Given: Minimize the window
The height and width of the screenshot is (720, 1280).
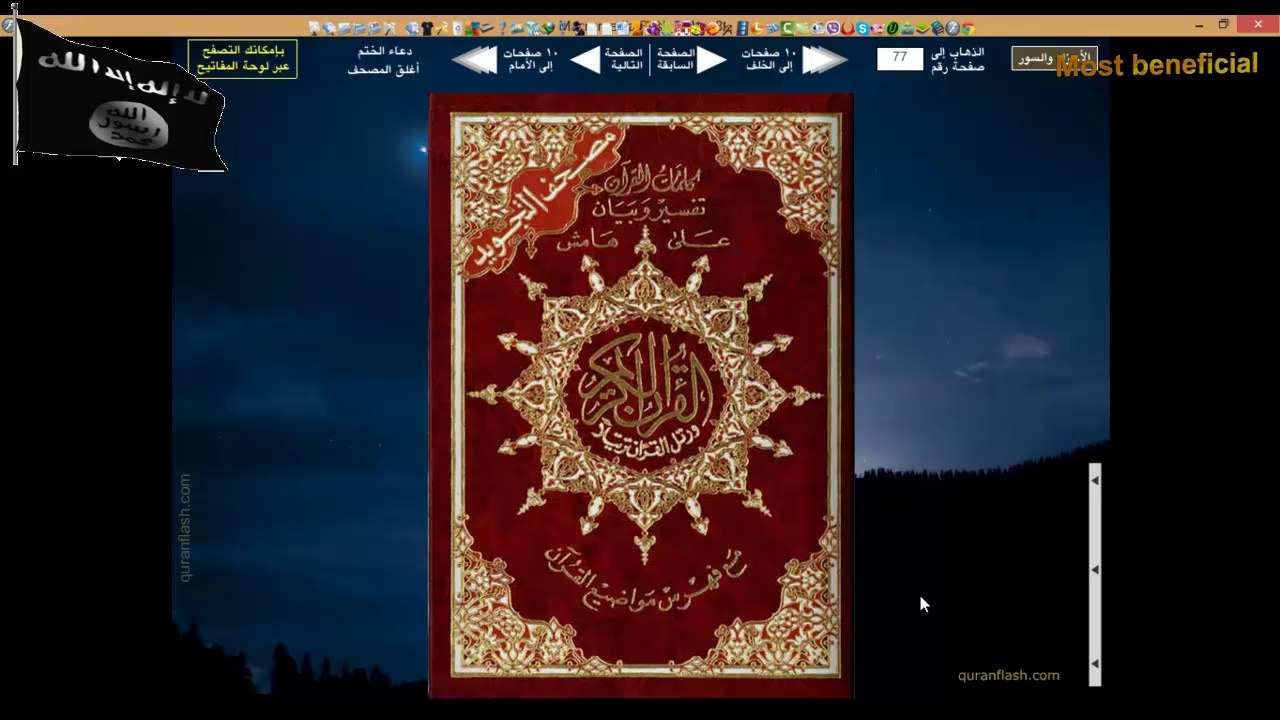Looking at the screenshot, I should 1199,24.
